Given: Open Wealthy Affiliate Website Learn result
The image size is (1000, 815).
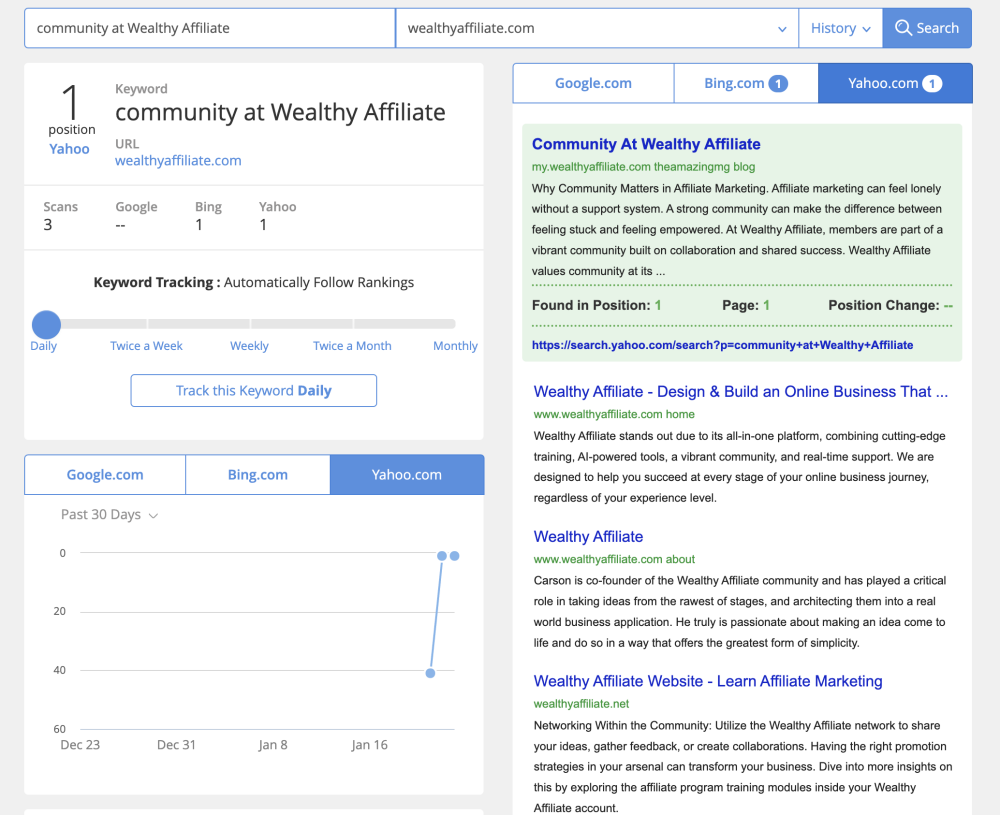Looking at the screenshot, I should (708, 681).
